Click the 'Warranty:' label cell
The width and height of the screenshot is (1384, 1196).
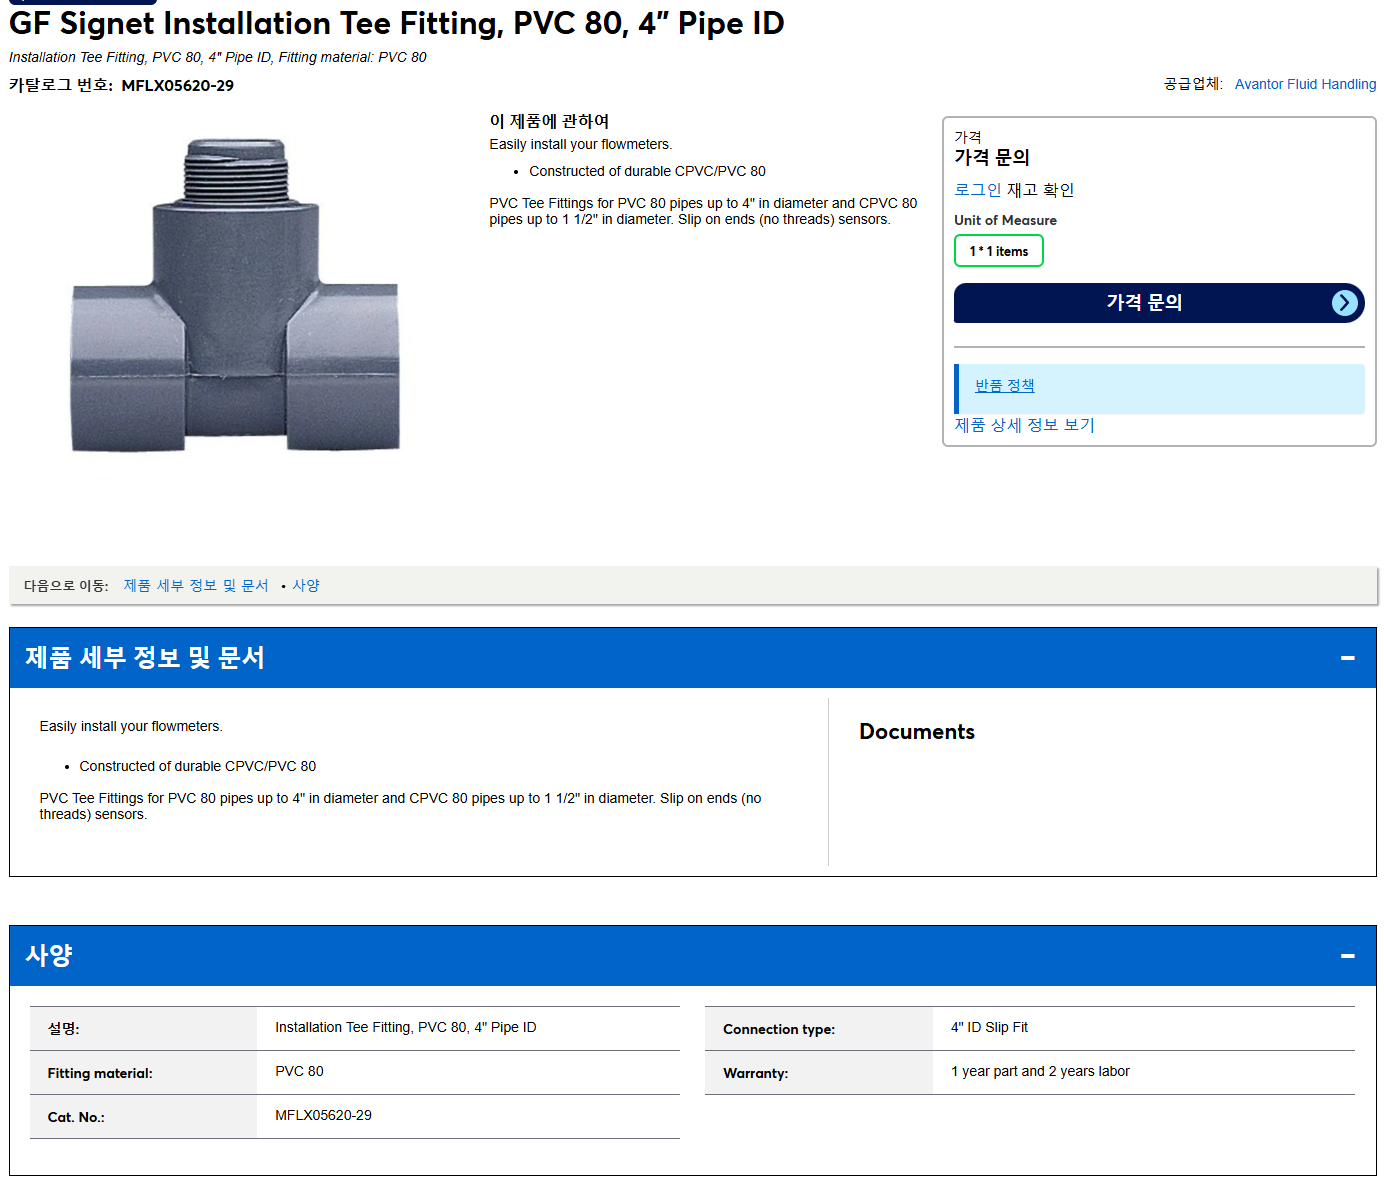(x=819, y=1073)
